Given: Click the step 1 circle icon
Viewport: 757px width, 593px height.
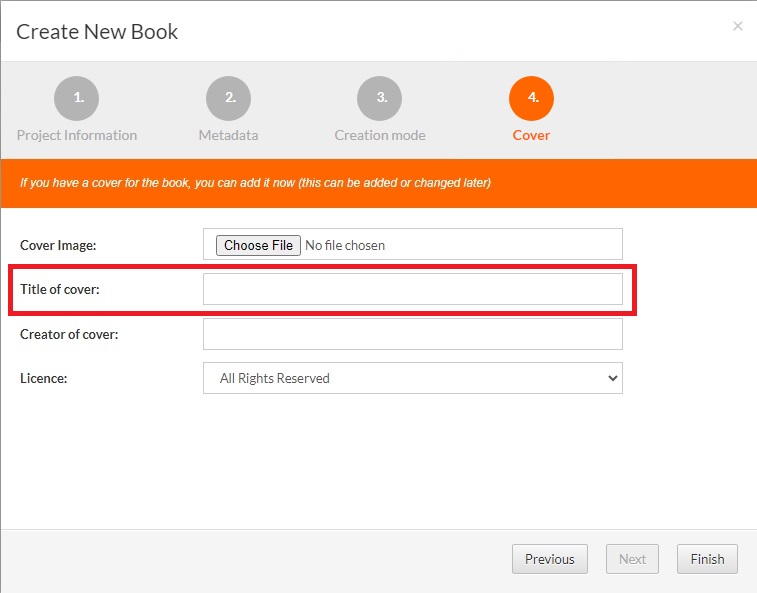Looking at the screenshot, I should 77,98.
